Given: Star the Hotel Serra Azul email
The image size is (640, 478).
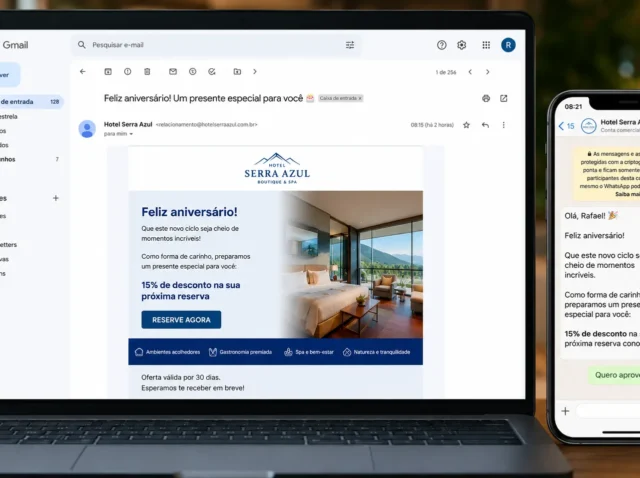Looking at the screenshot, I should coord(466,125).
